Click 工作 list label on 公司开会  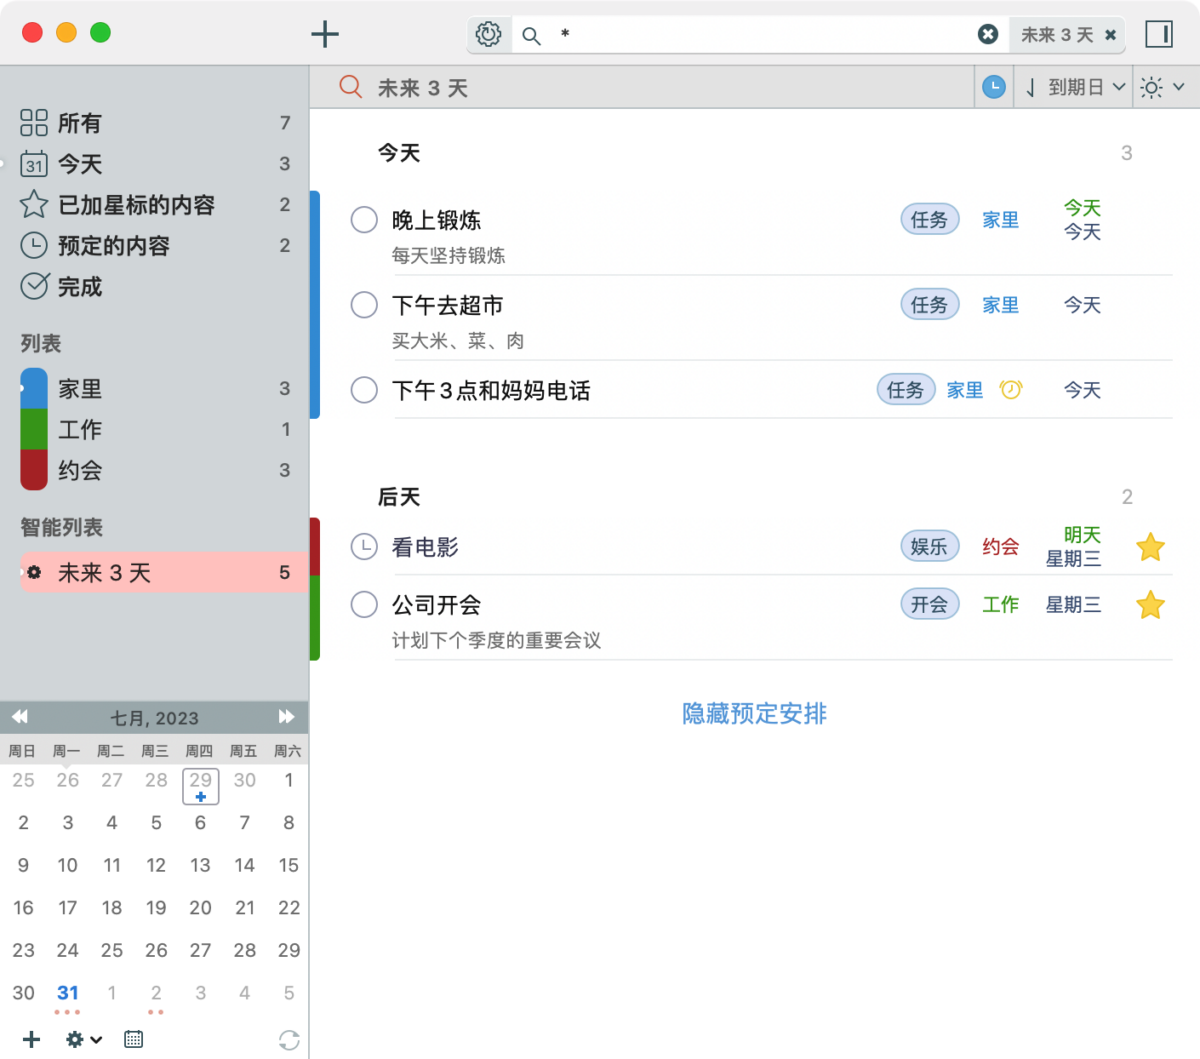point(1000,604)
